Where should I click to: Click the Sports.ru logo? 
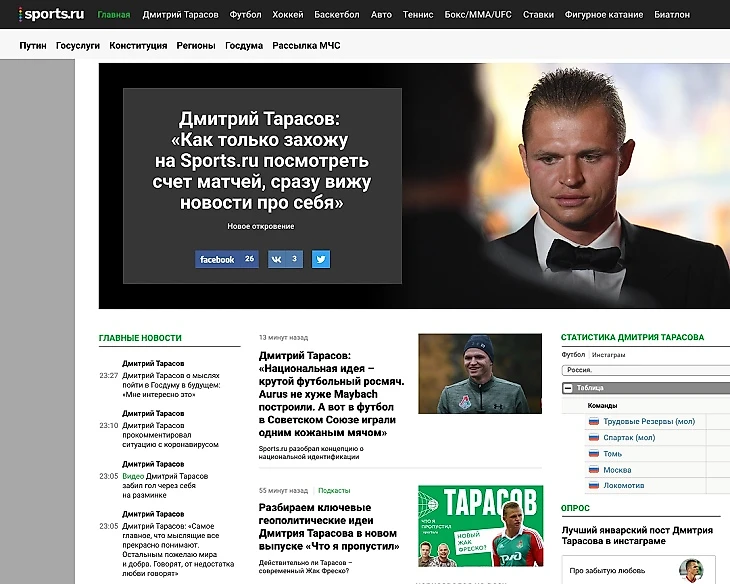click(52, 14)
